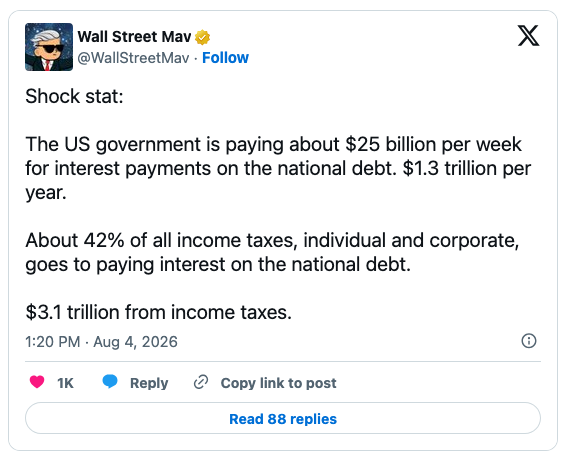The height and width of the screenshot is (456, 569).
Task: Click the 42% of income taxes paragraph
Action: 272,252
